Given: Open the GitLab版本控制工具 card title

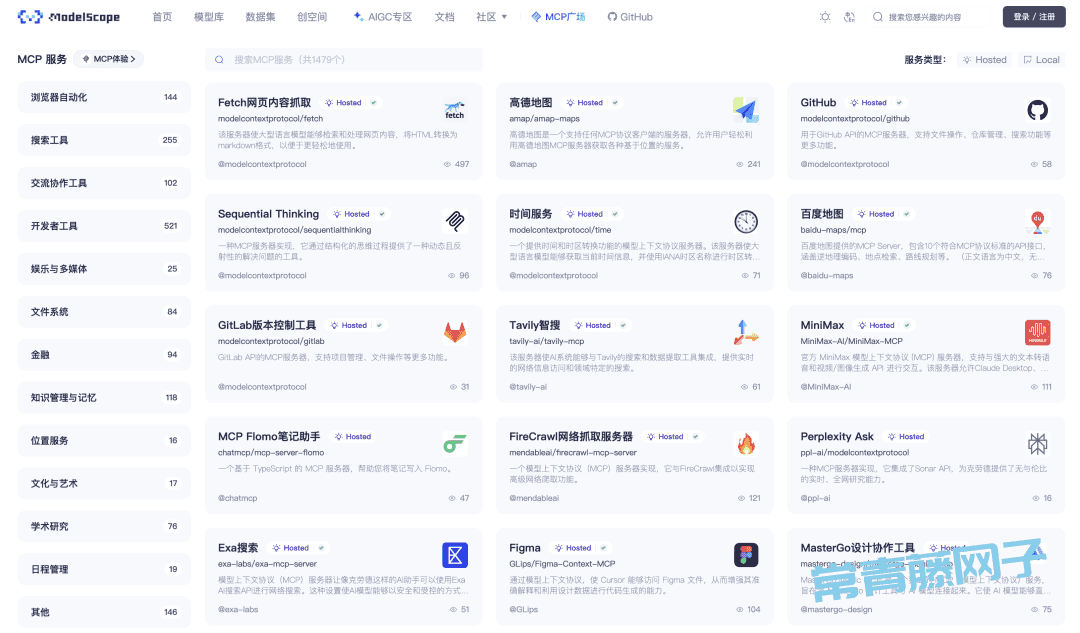Looking at the screenshot, I should [267, 325].
